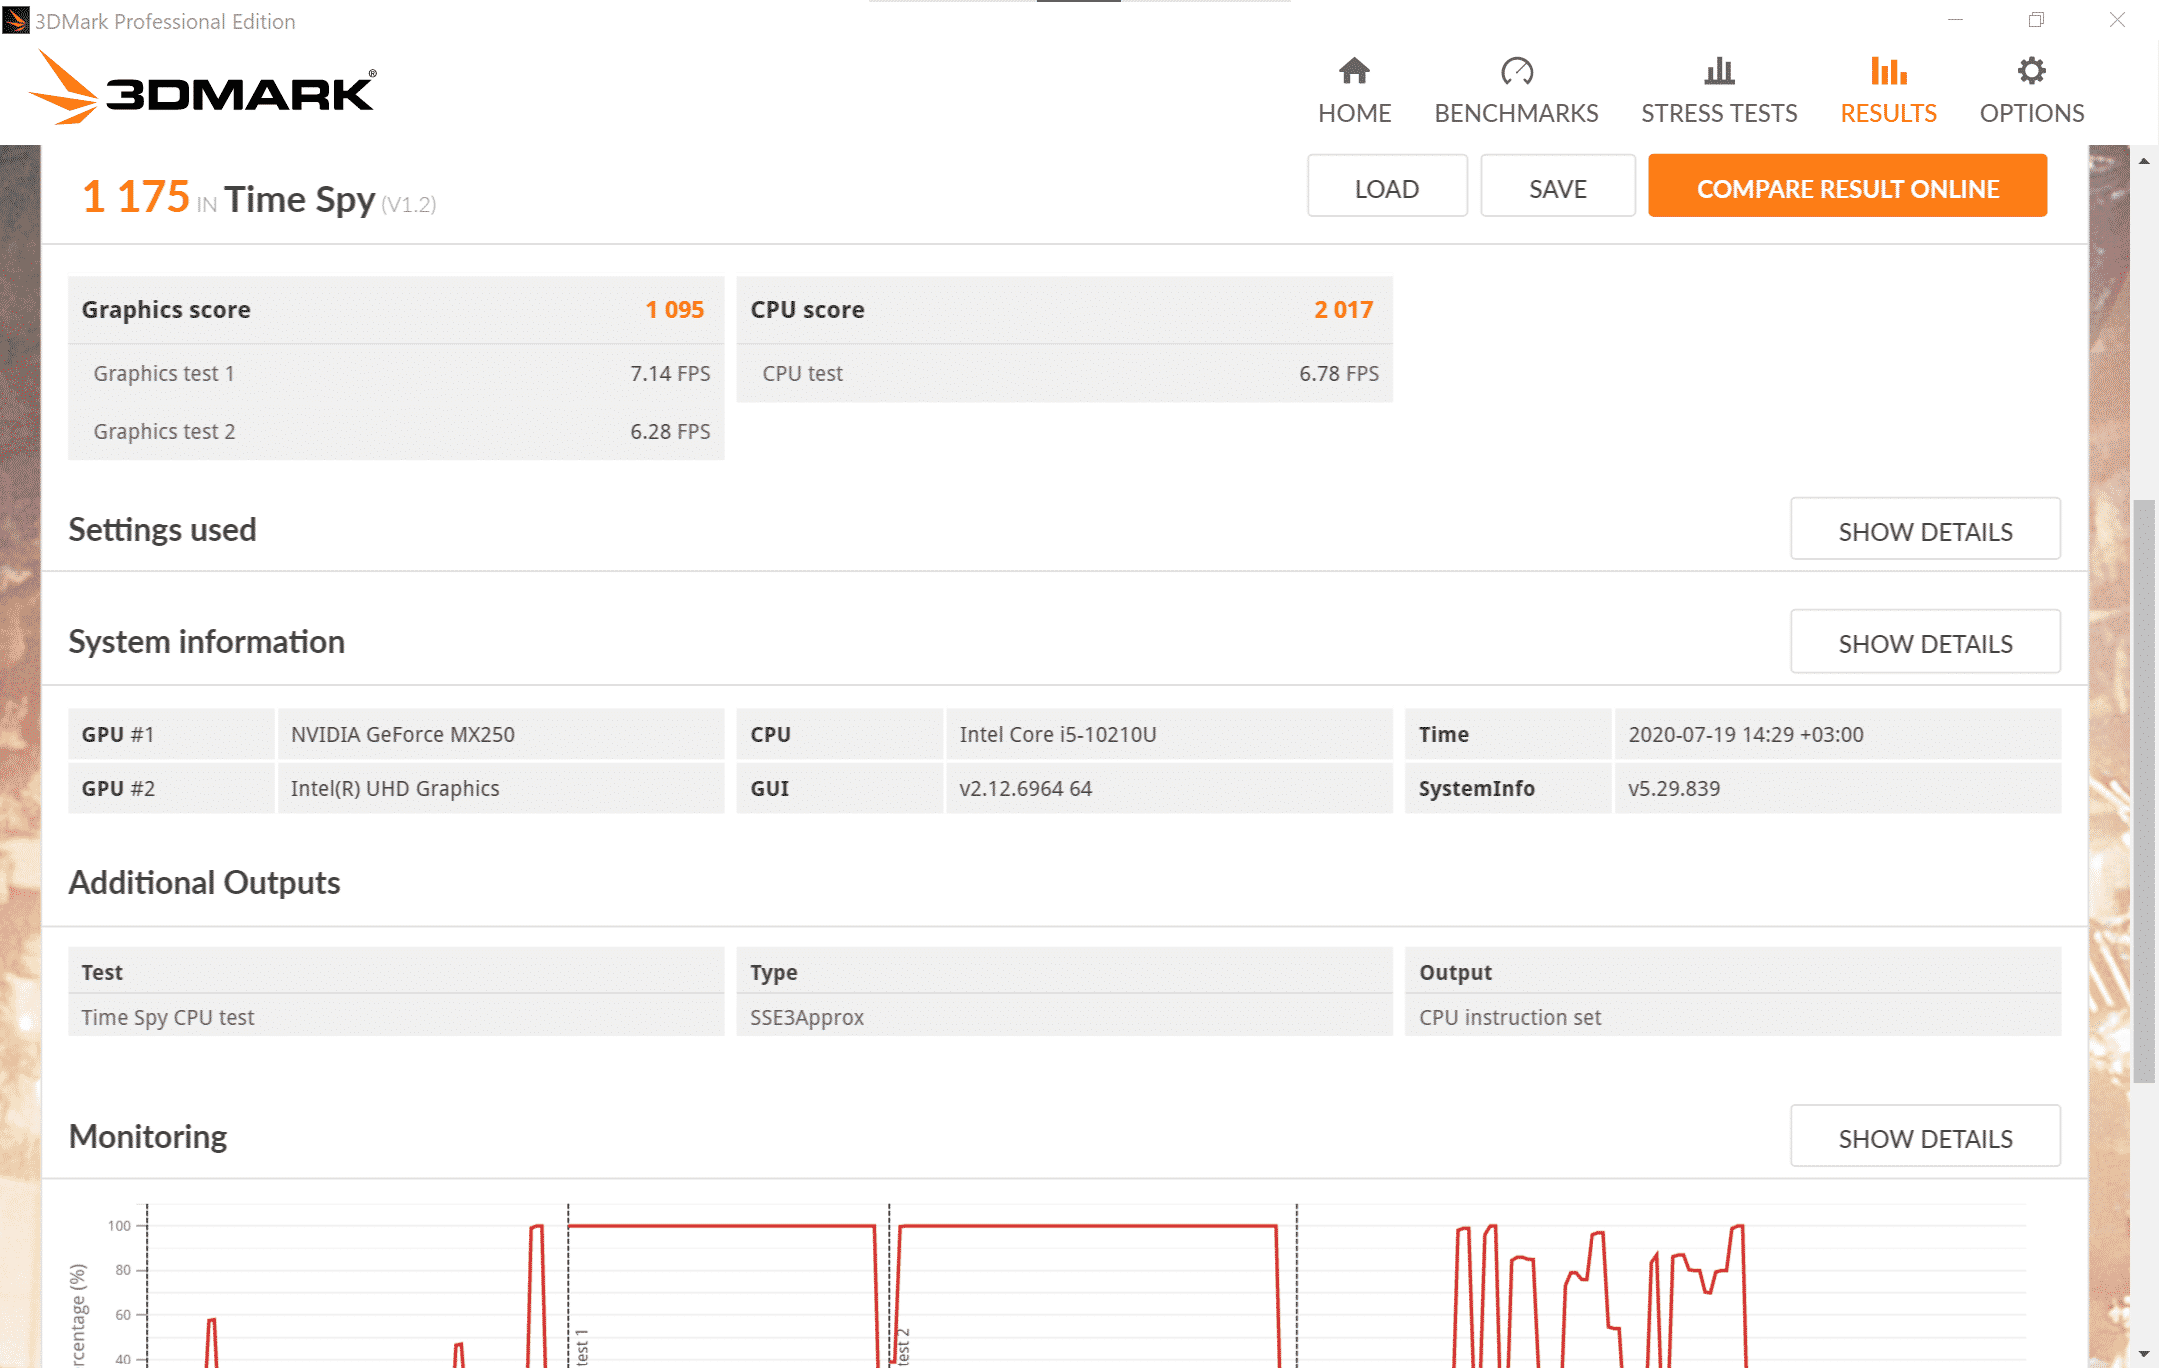Open Benchmarks via the gauge icon
2159x1368 pixels.
tap(1516, 71)
